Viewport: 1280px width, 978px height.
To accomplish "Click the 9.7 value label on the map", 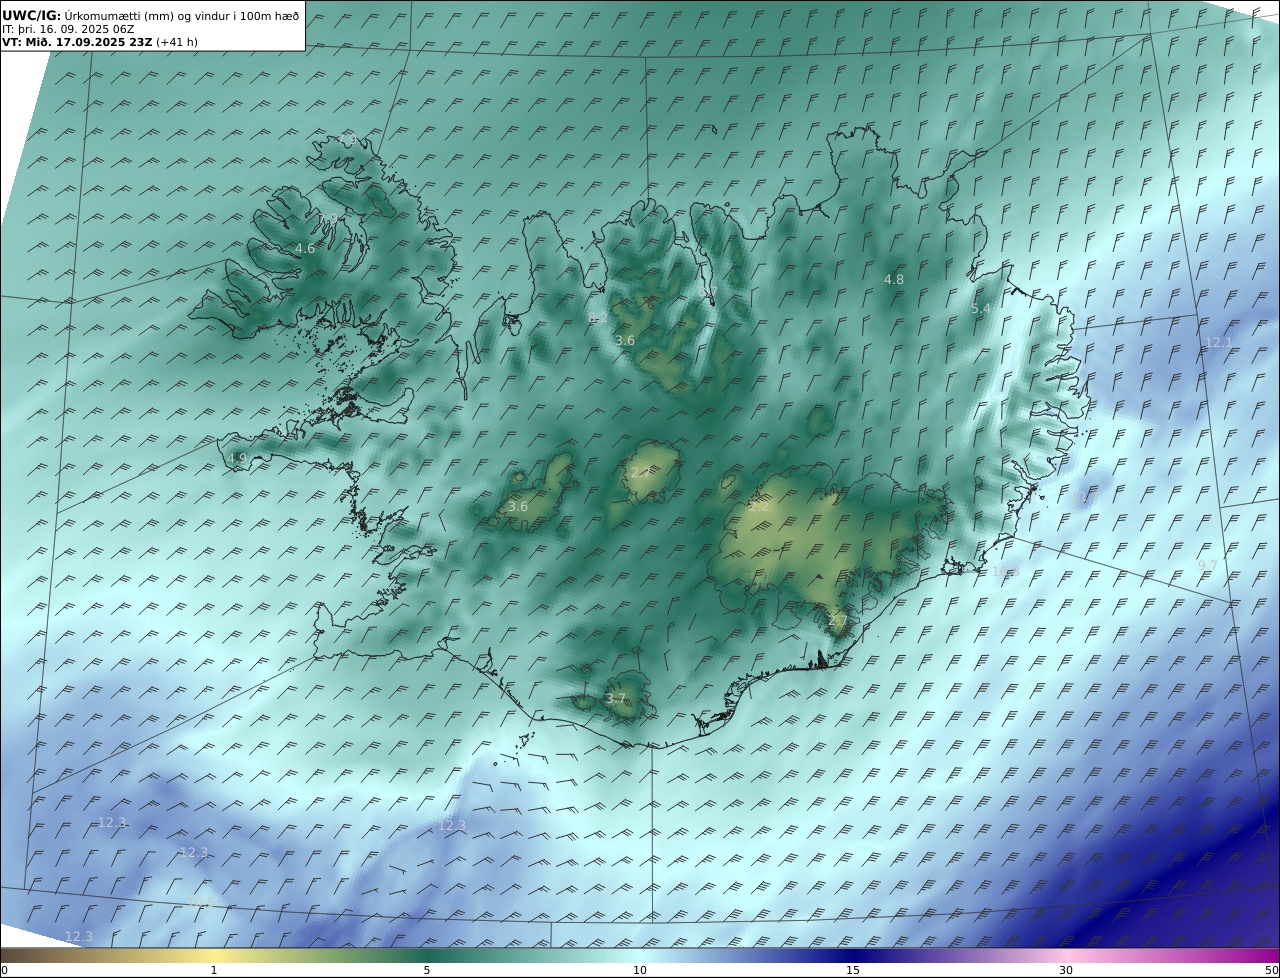I will point(1208,566).
